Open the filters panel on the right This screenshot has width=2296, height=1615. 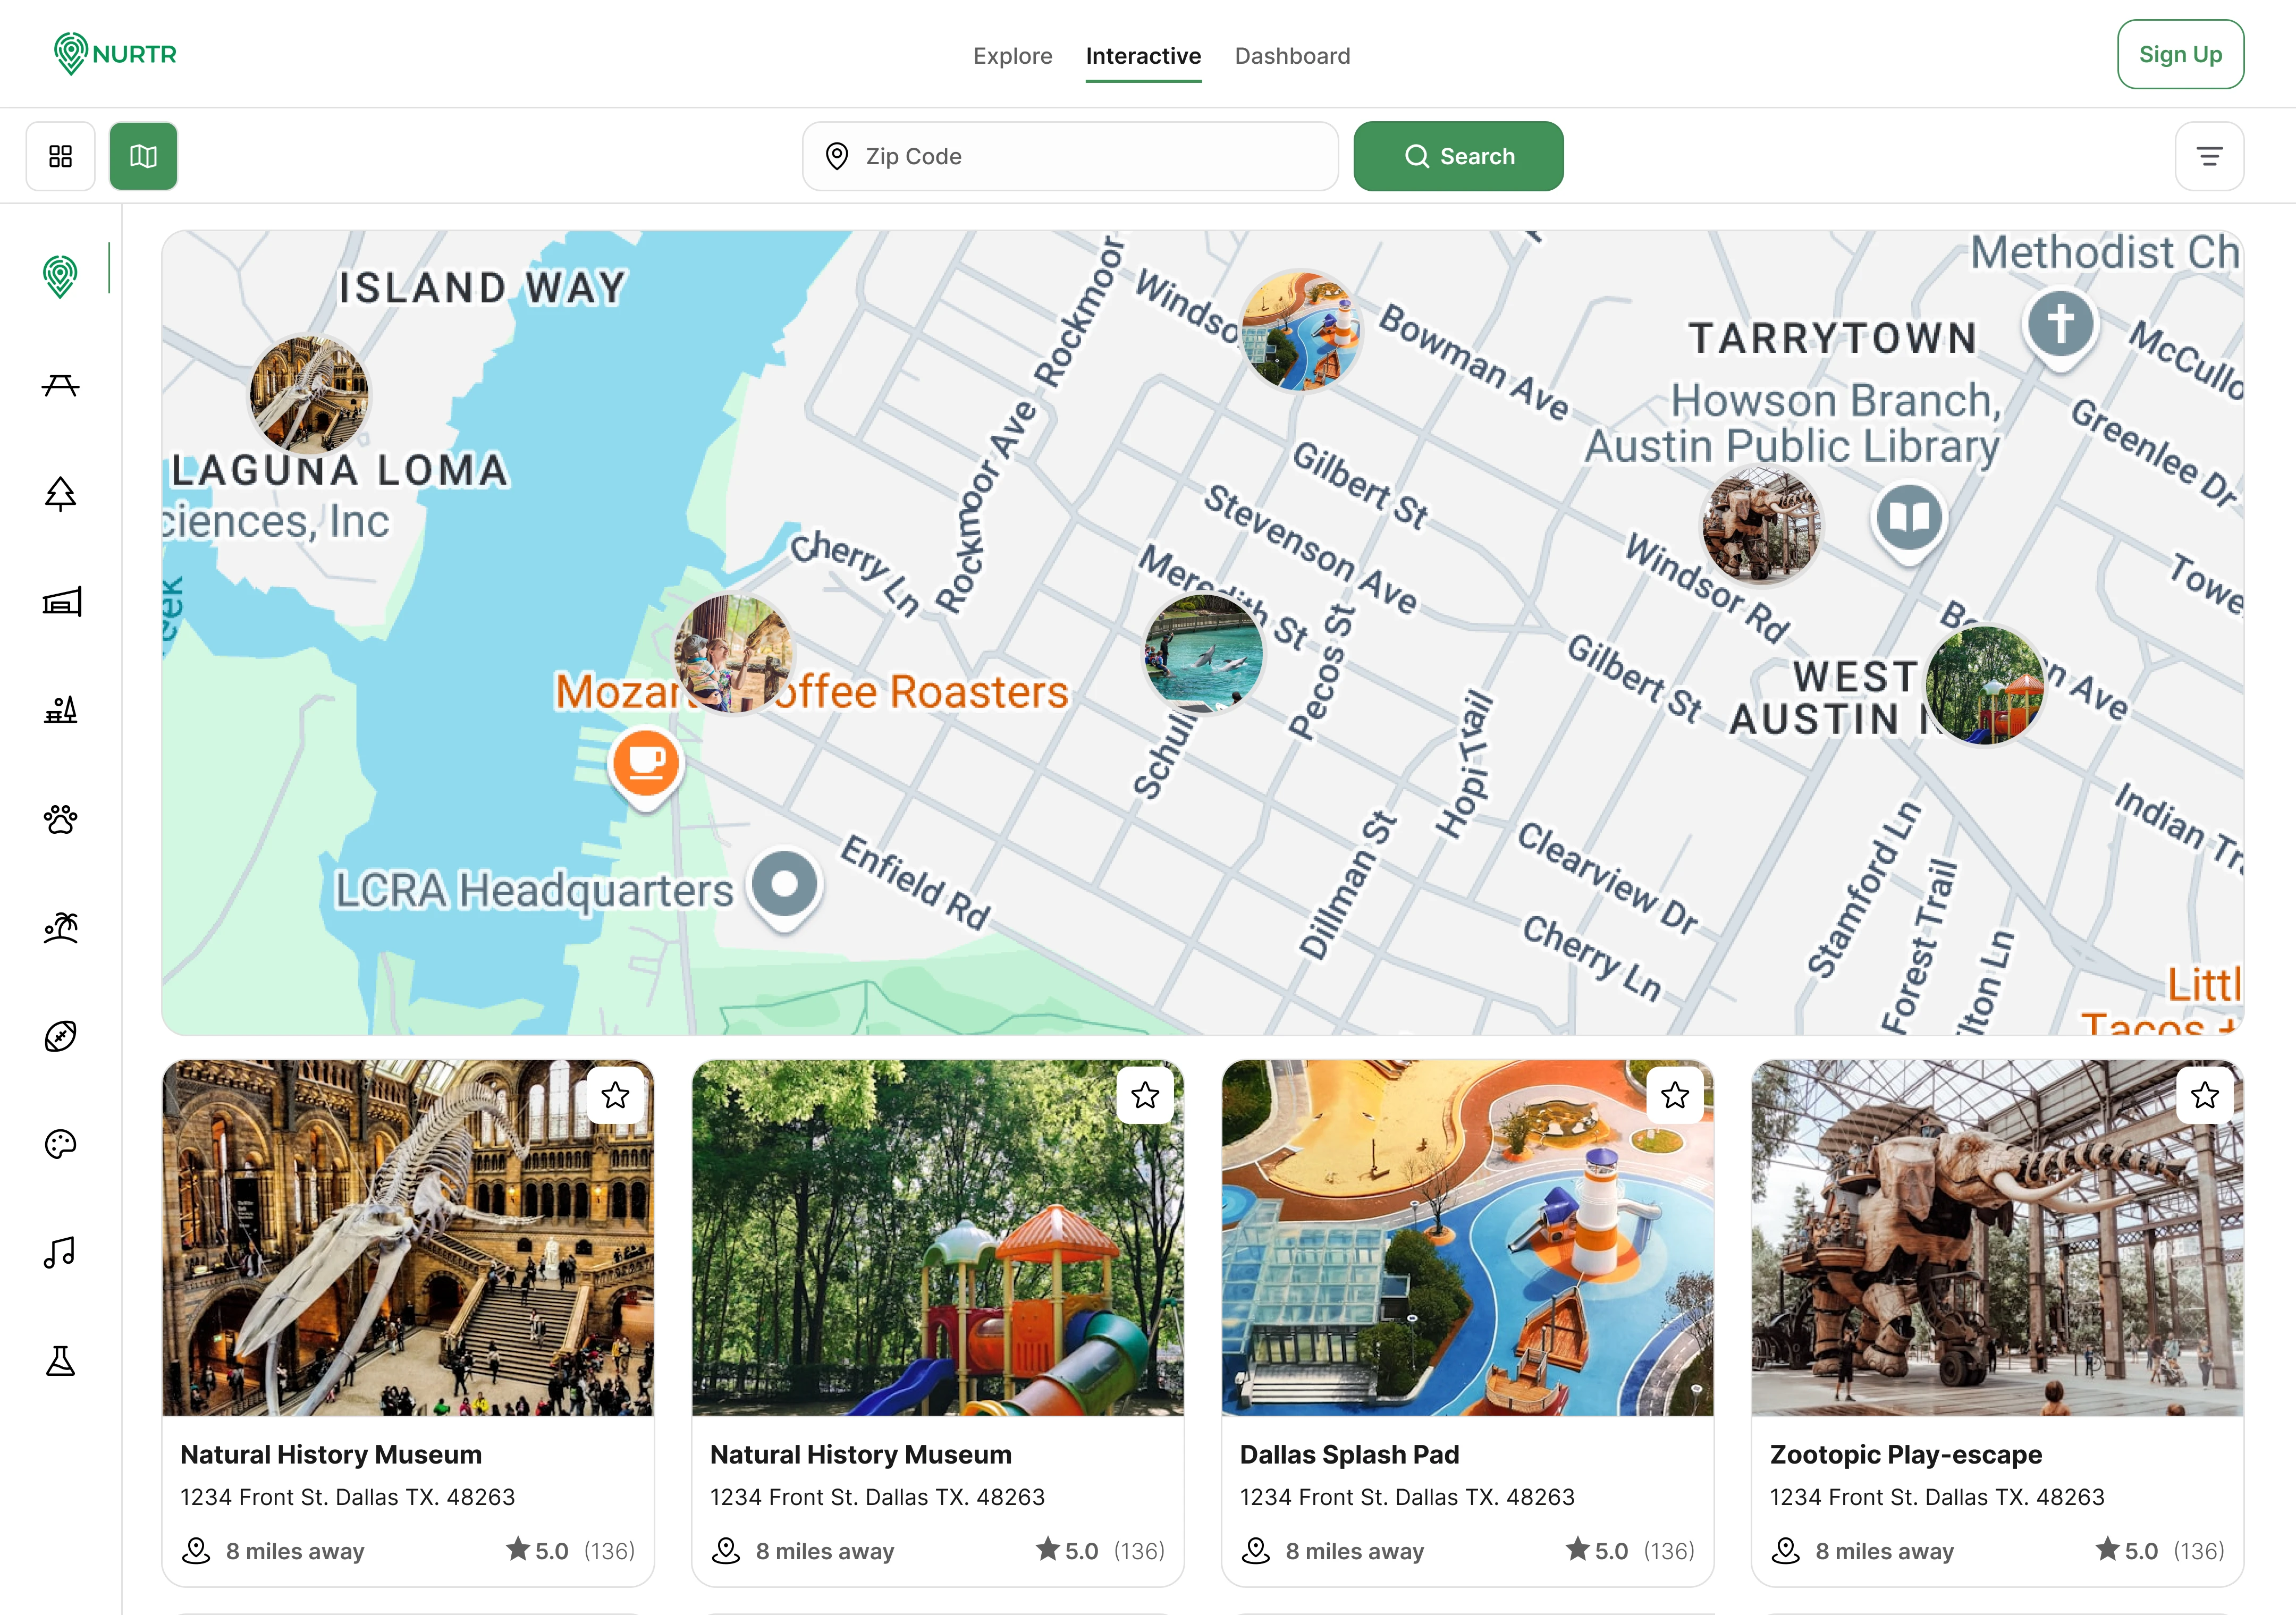tap(2209, 156)
